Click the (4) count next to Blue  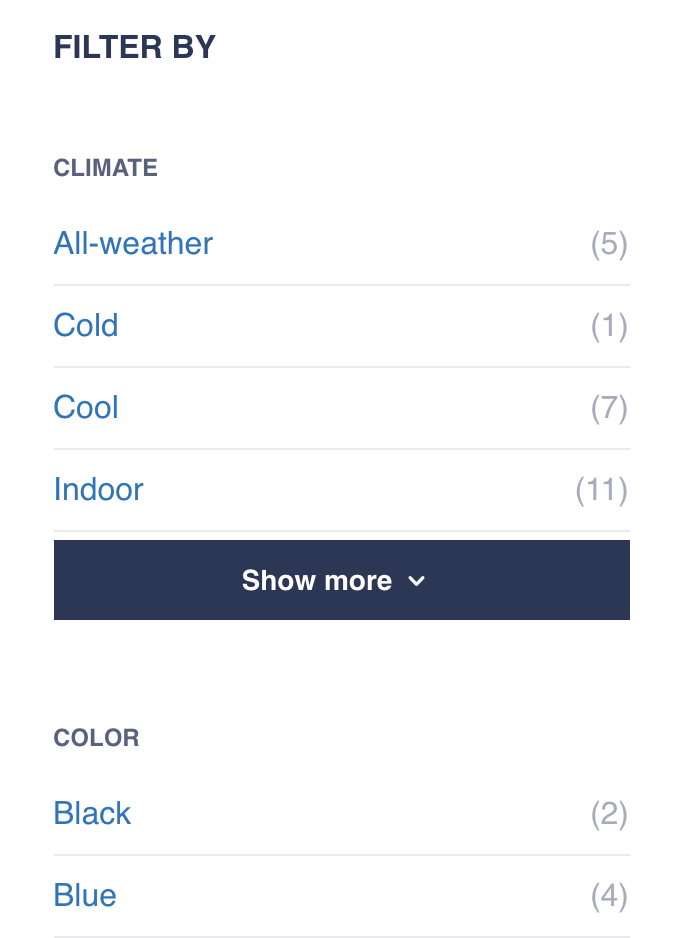[x=609, y=896]
